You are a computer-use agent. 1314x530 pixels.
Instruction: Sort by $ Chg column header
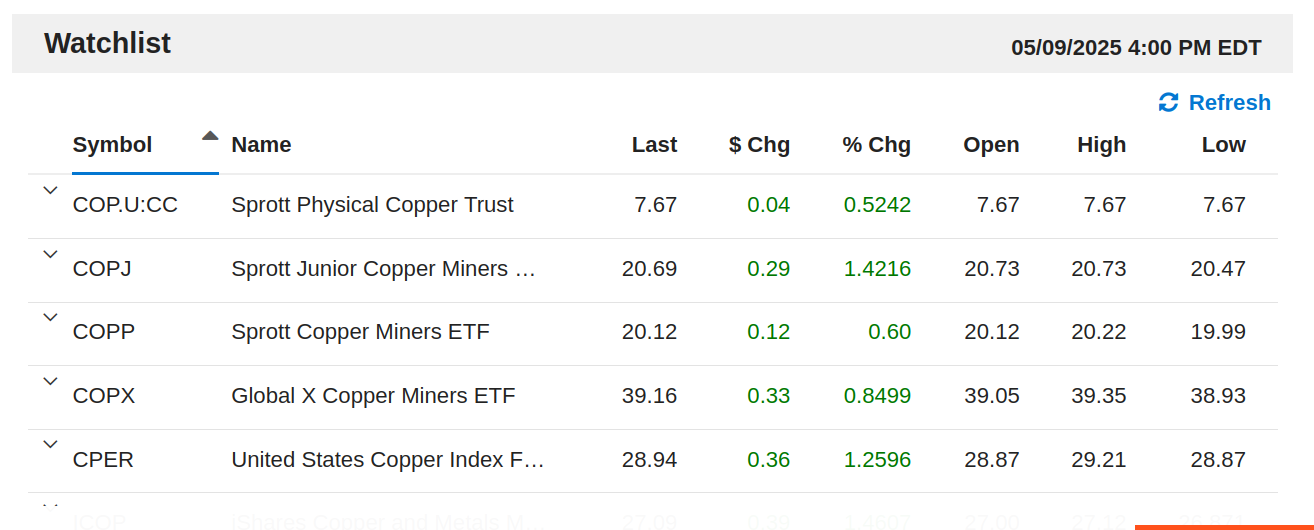759,145
